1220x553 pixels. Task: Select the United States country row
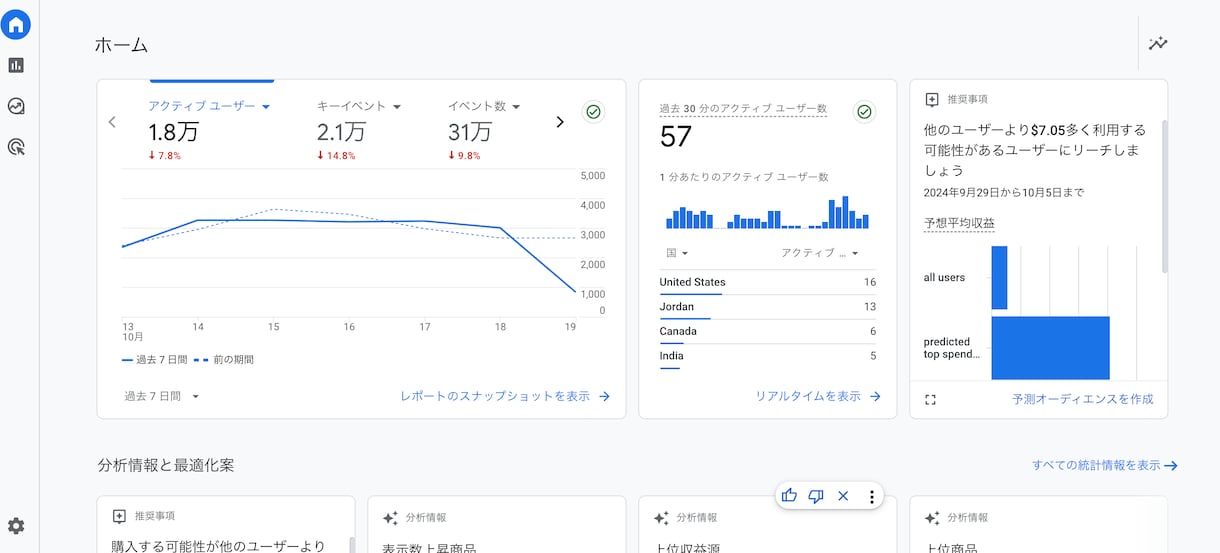pos(768,282)
